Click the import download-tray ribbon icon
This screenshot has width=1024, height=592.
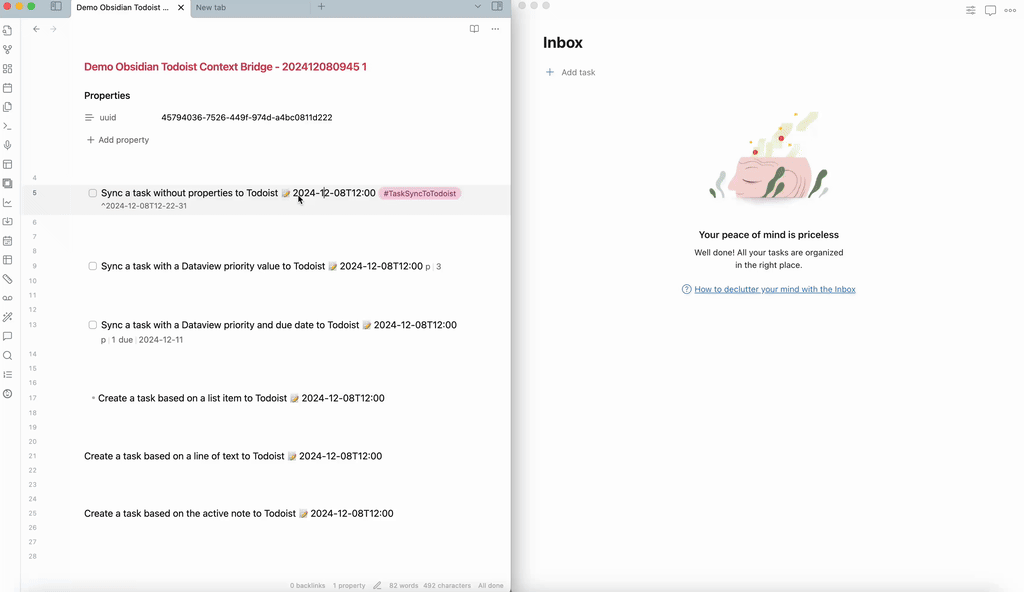[x=8, y=222]
